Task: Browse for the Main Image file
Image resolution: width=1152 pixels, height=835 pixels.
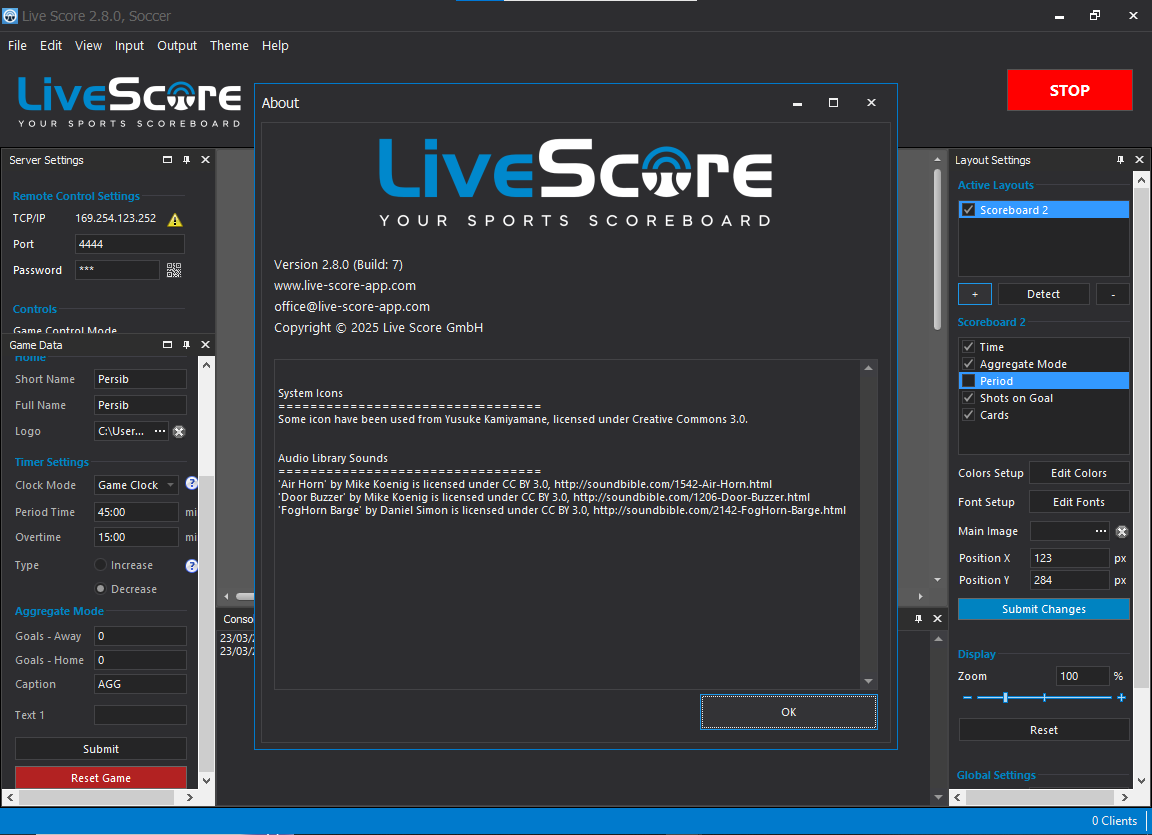Action: coord(1101,531)
